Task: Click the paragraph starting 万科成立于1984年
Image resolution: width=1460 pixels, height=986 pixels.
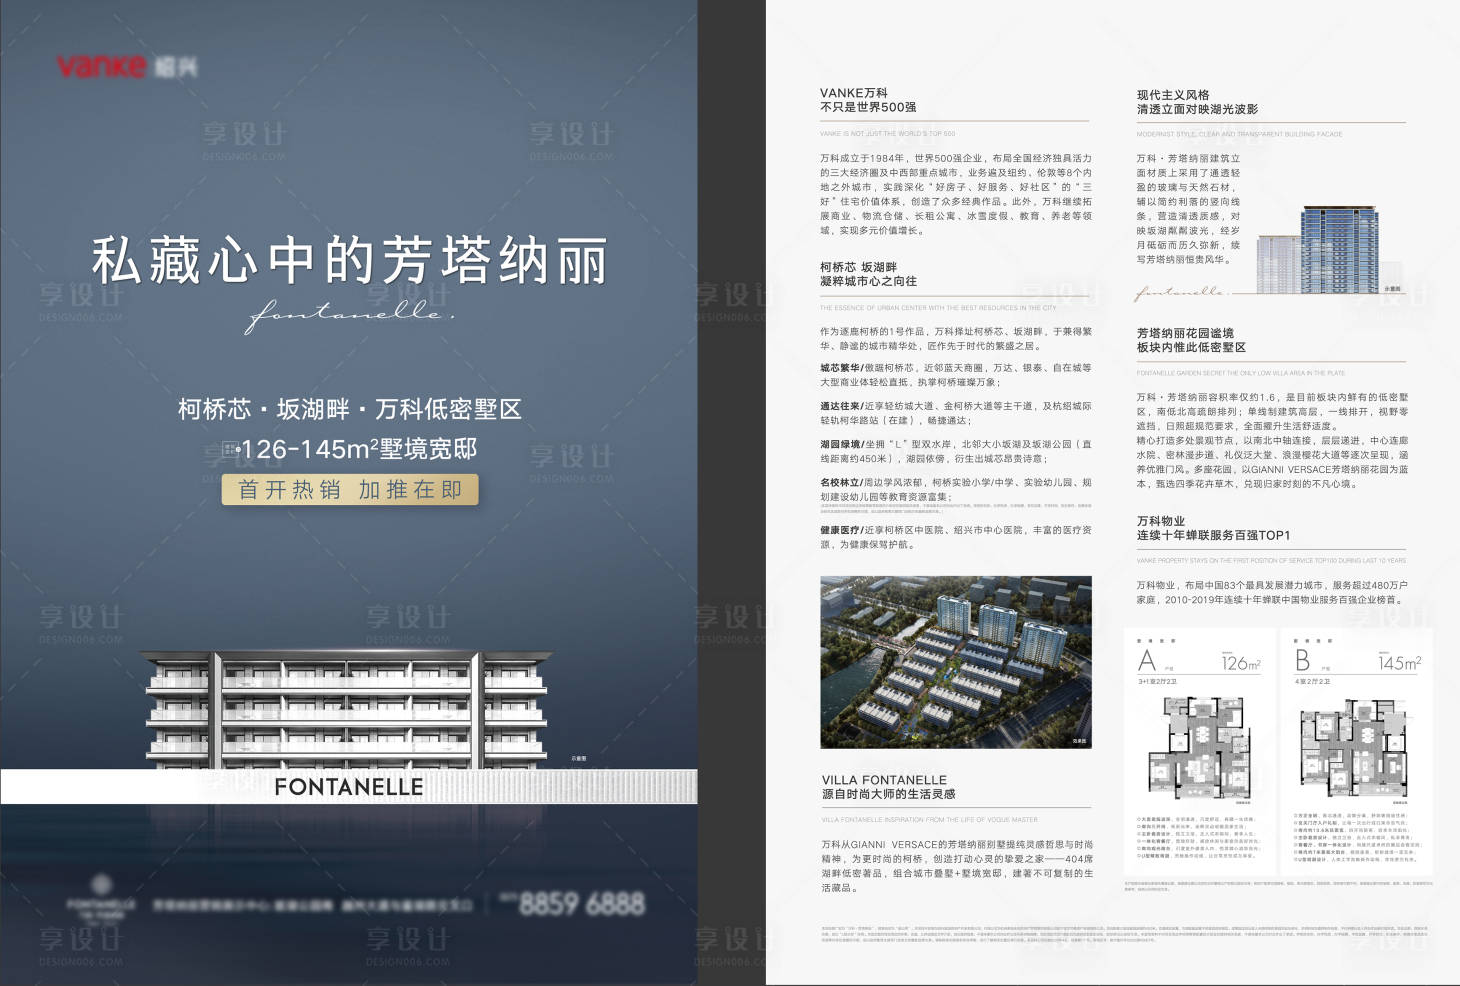Action: [x=956, y=194]
